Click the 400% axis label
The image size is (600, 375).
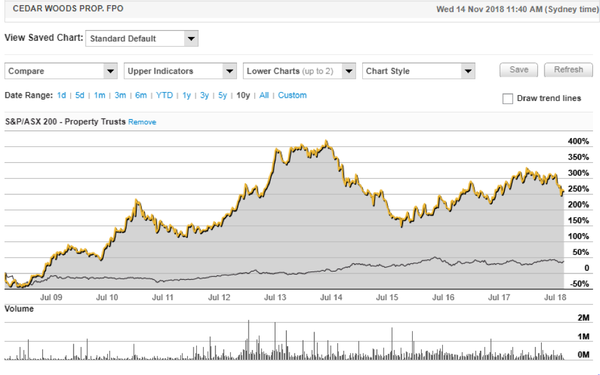(578, 142)
